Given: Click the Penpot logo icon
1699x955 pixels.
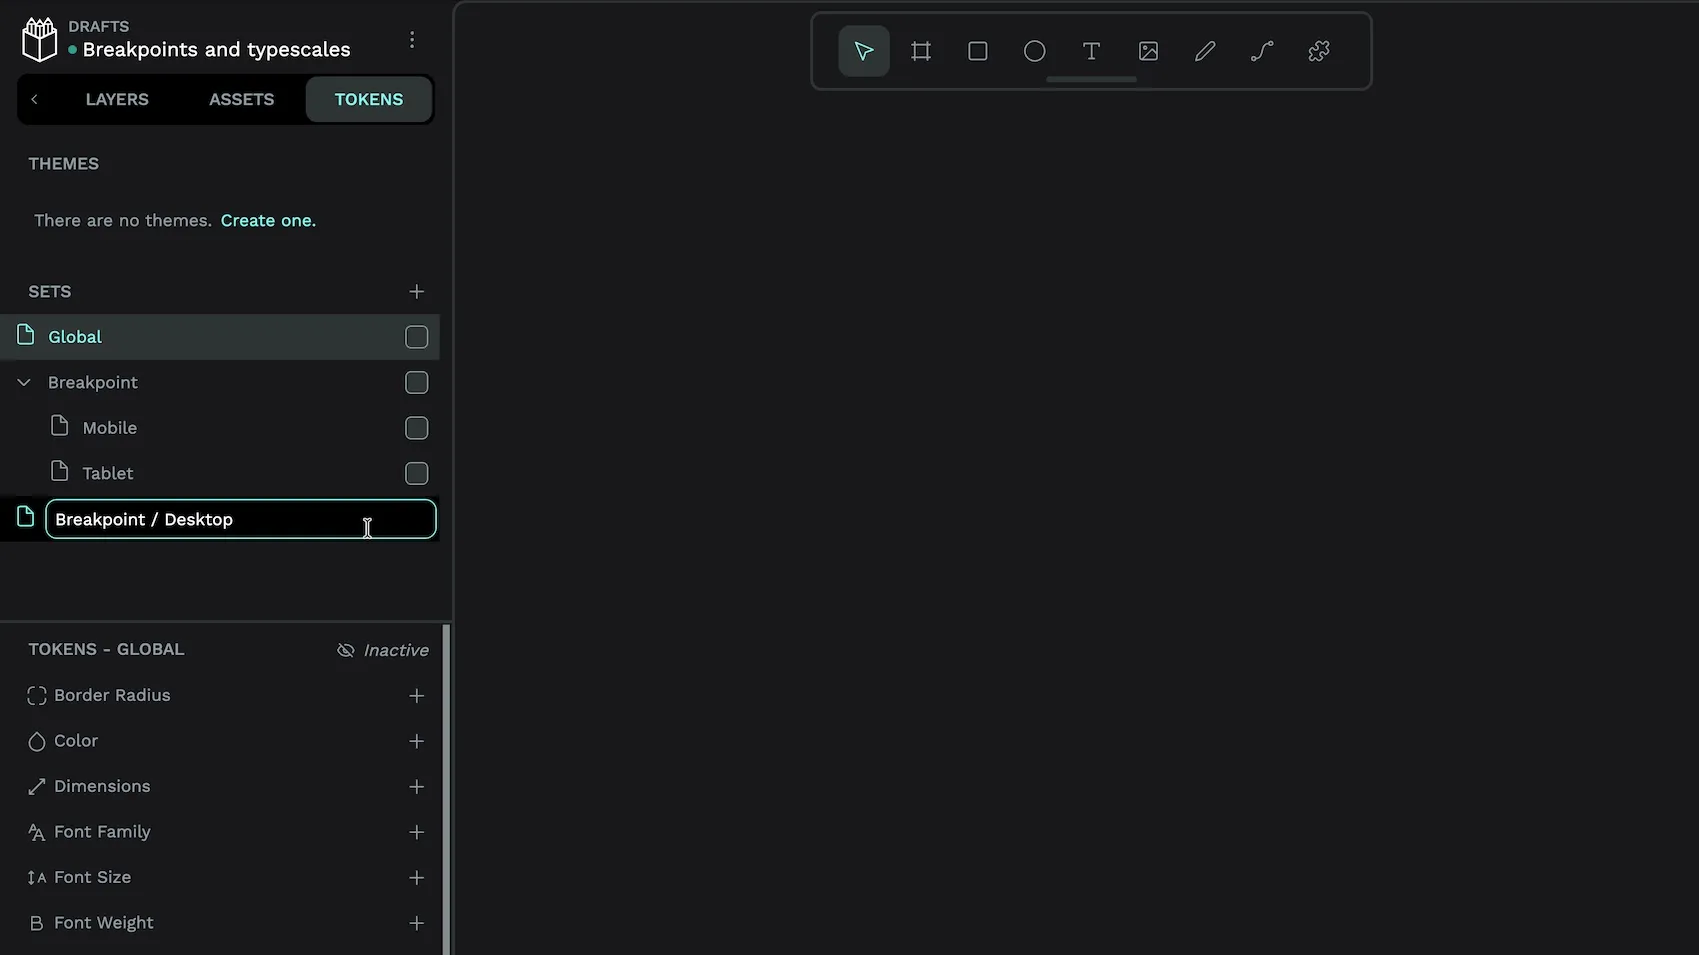Looking at the screenshot, I should point(40,40).
